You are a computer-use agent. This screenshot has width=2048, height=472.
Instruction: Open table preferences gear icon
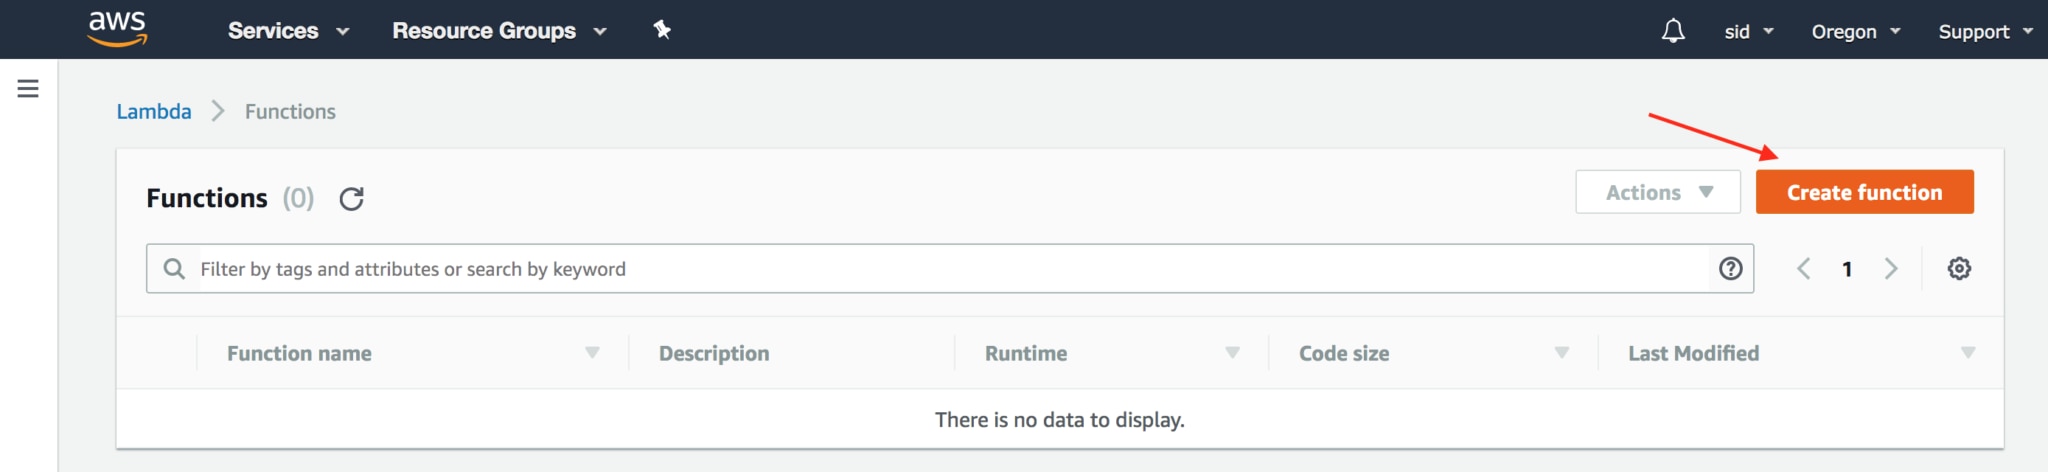pos(1959,268)
